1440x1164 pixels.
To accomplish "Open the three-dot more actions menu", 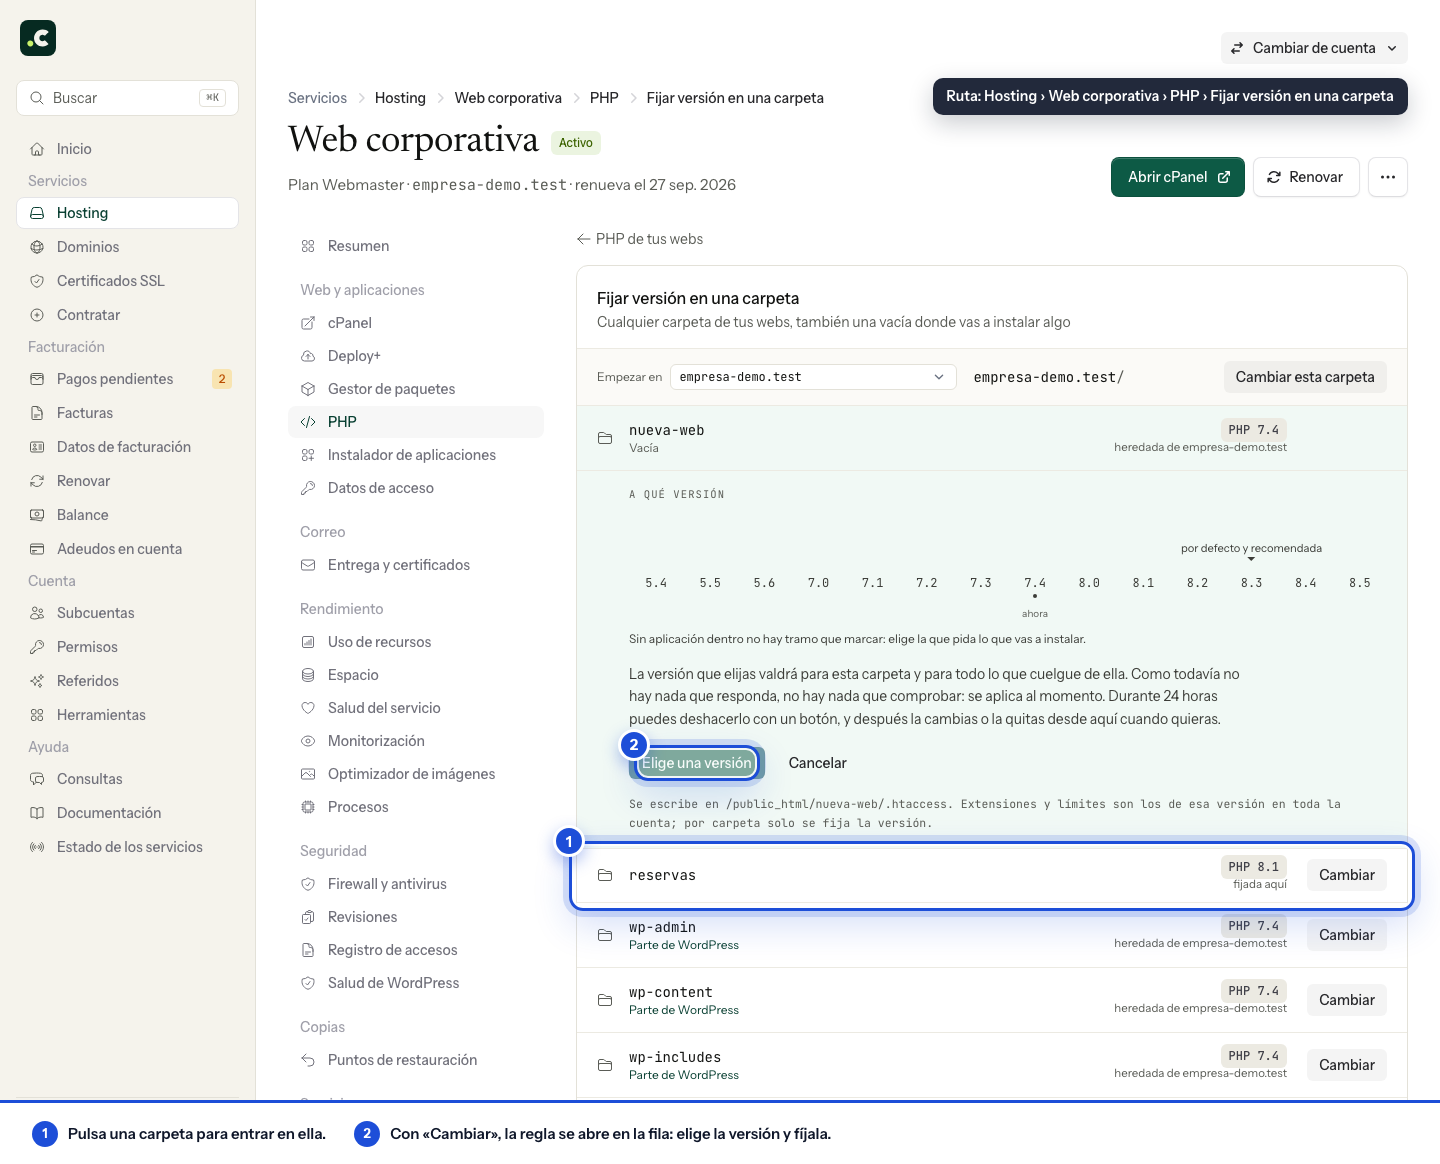I will click(1388, 177).
